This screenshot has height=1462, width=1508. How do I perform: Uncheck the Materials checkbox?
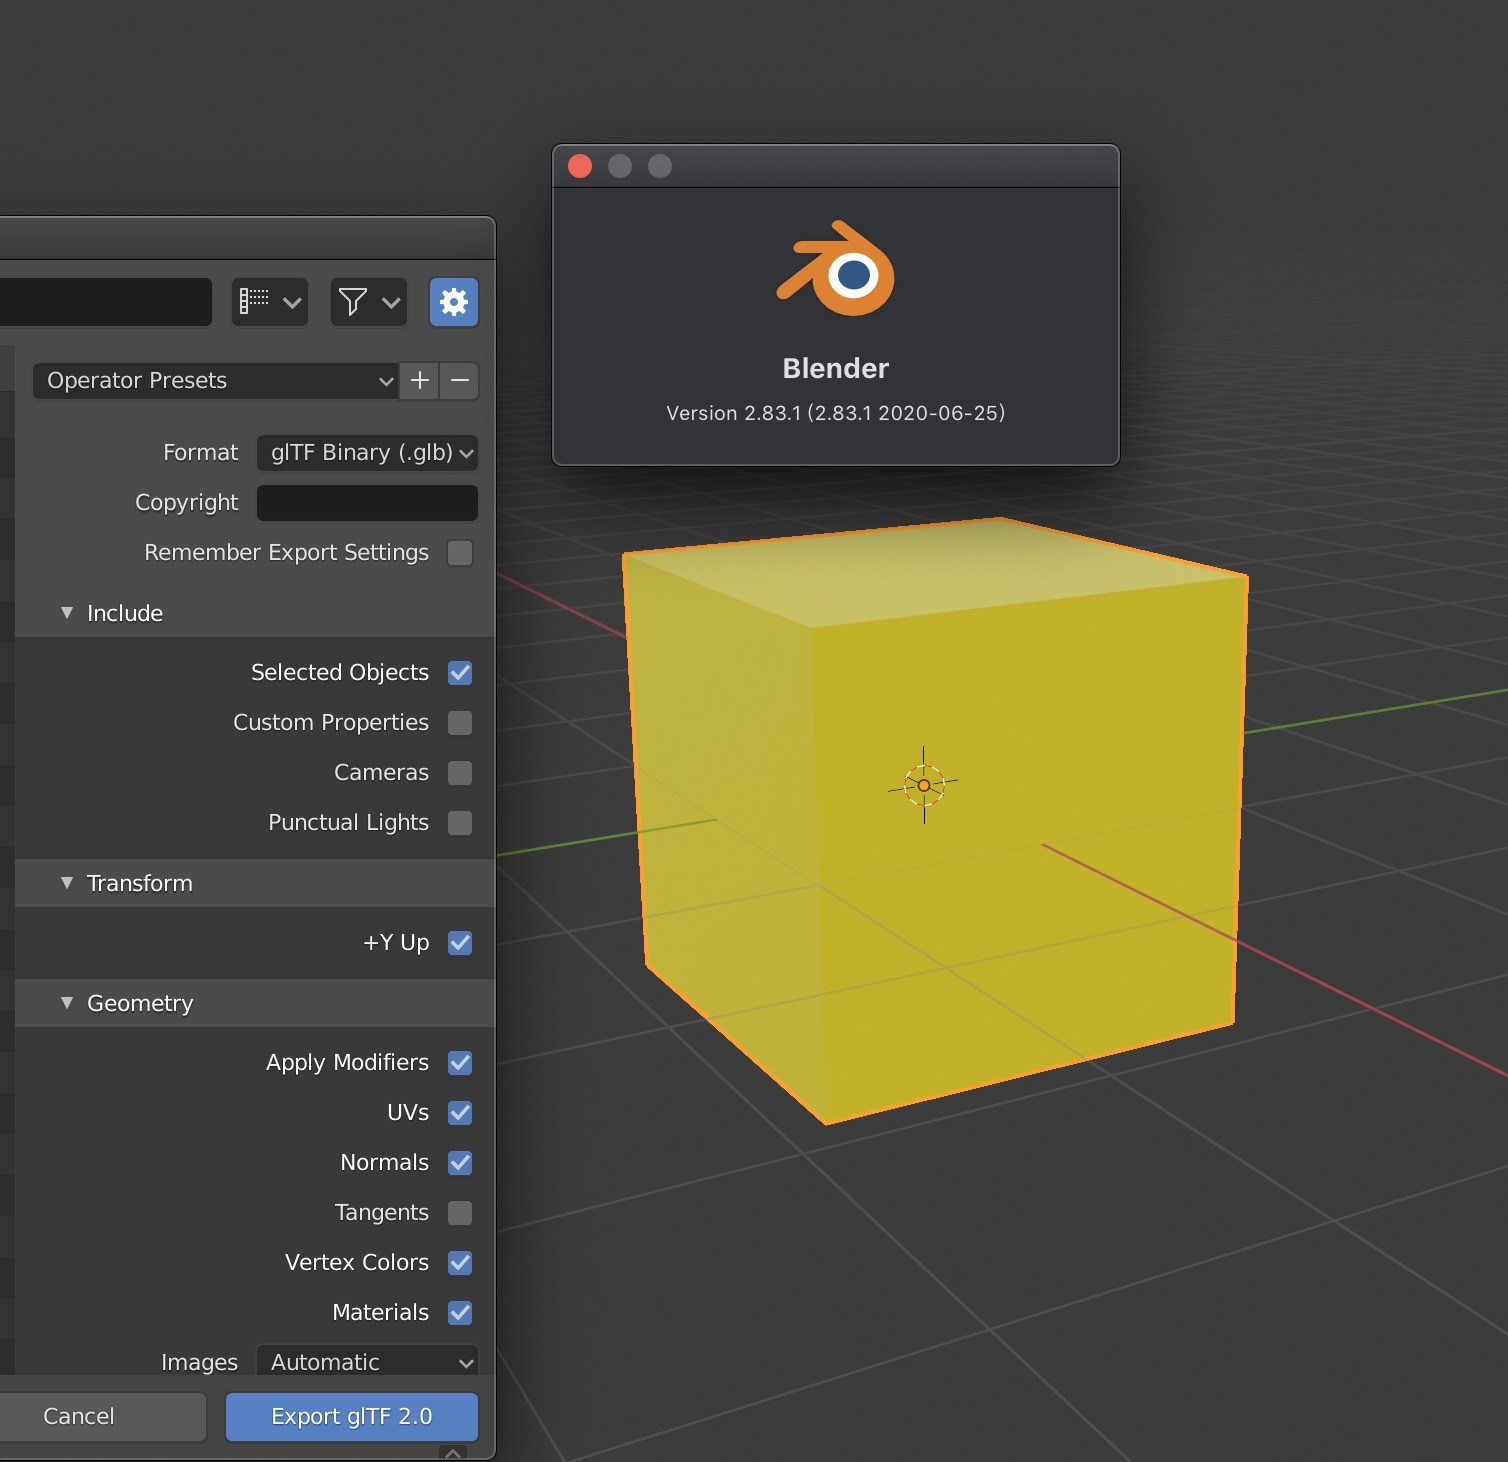click(x=460, y=1313)
